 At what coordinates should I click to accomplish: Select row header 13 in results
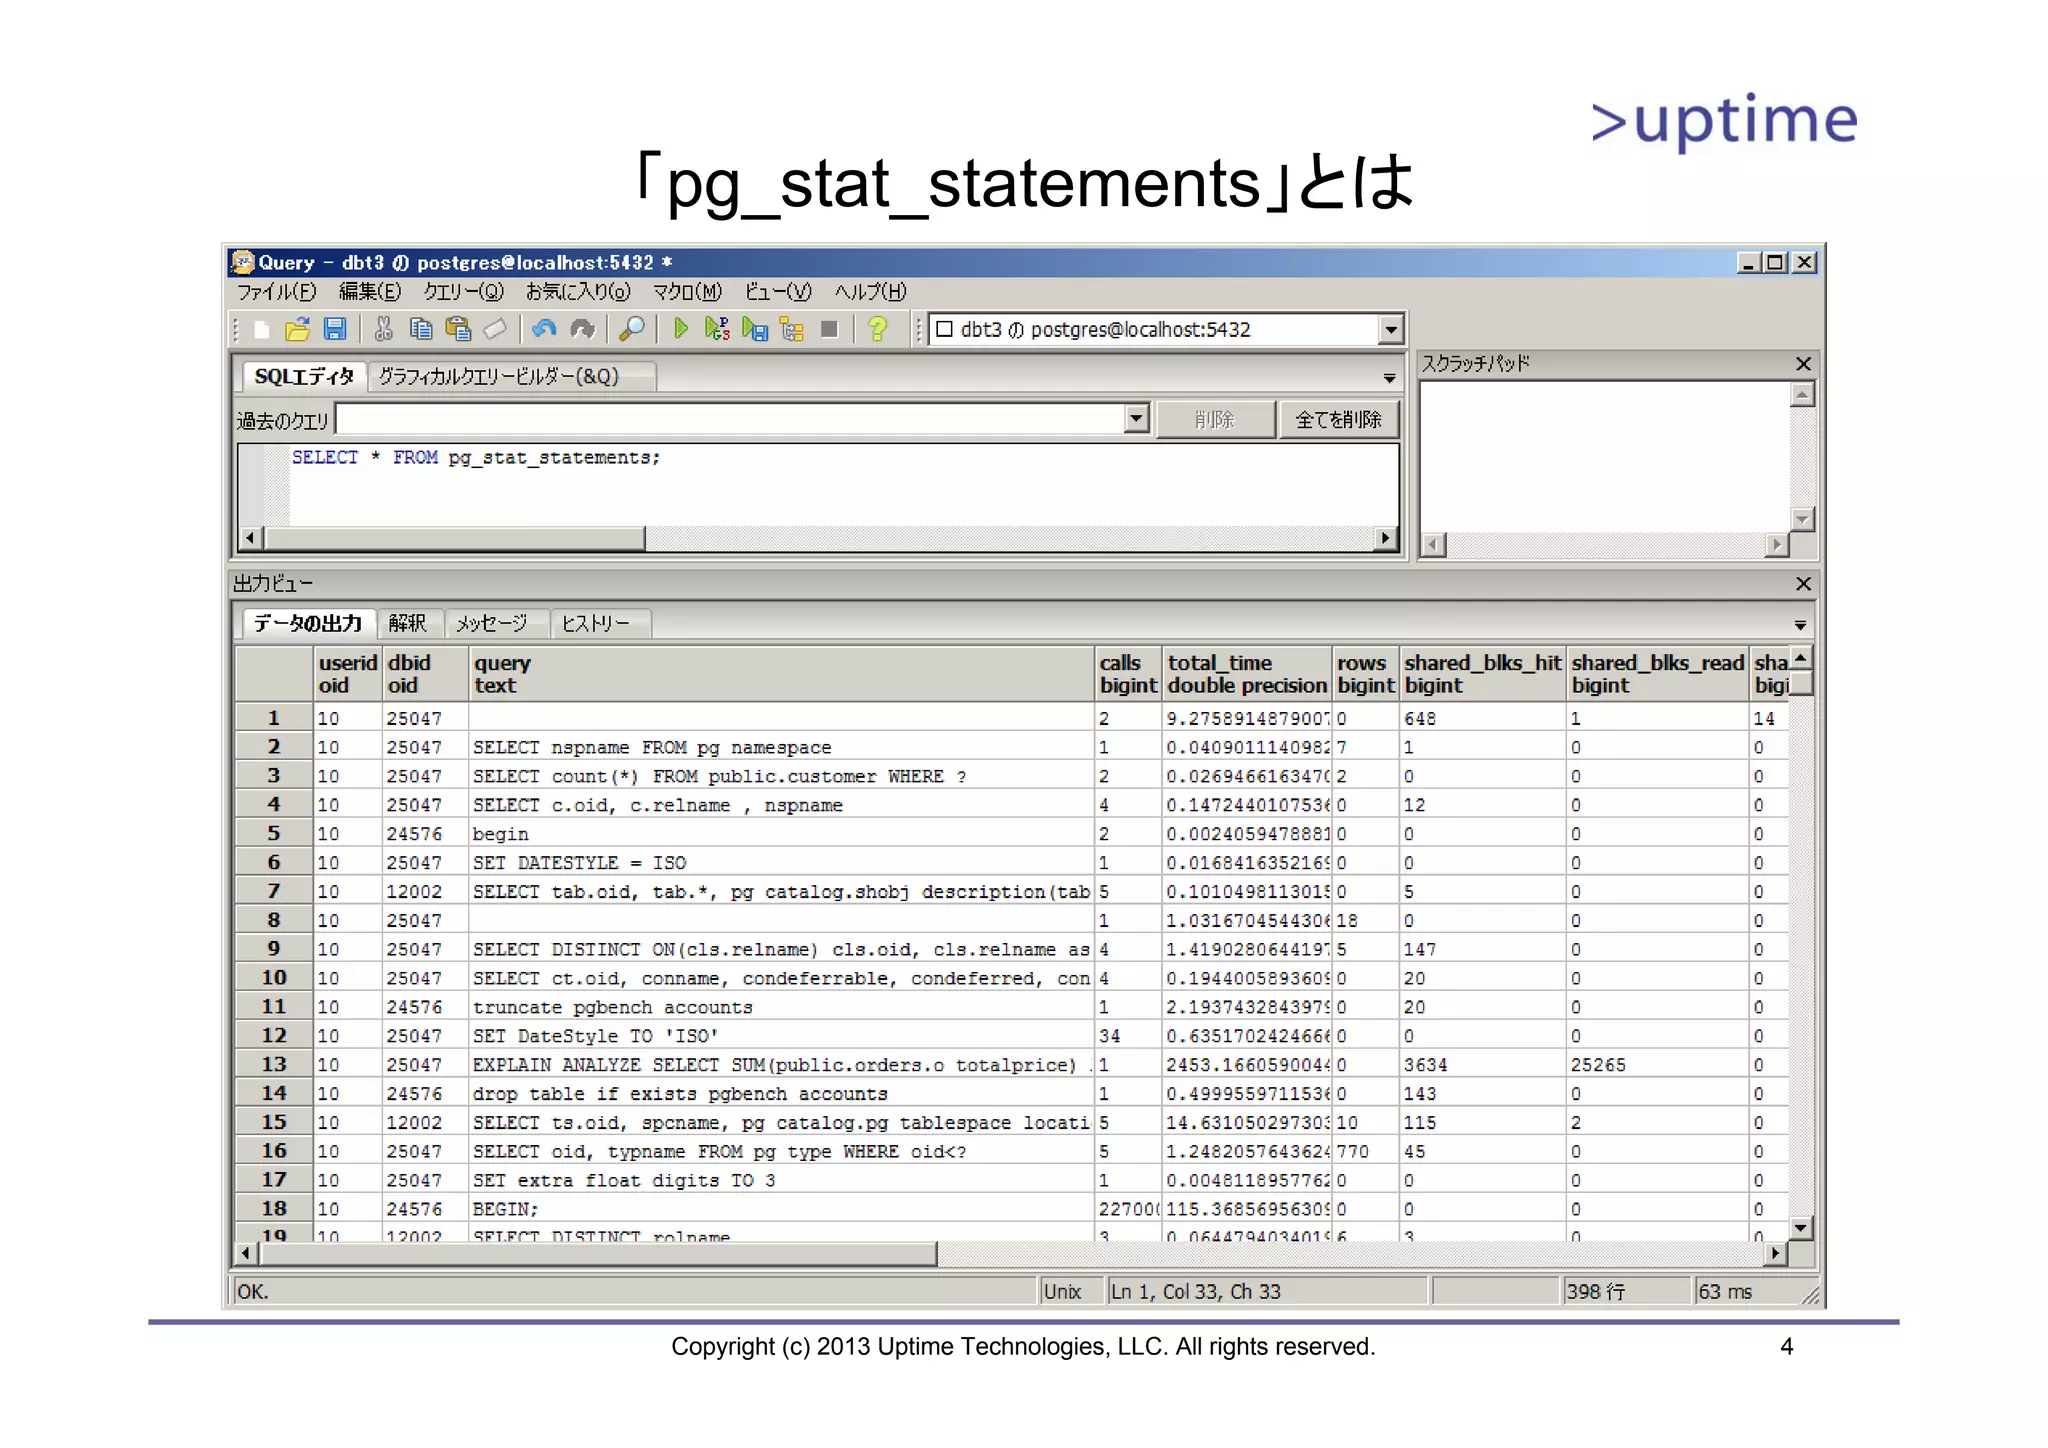[274, 1064]
